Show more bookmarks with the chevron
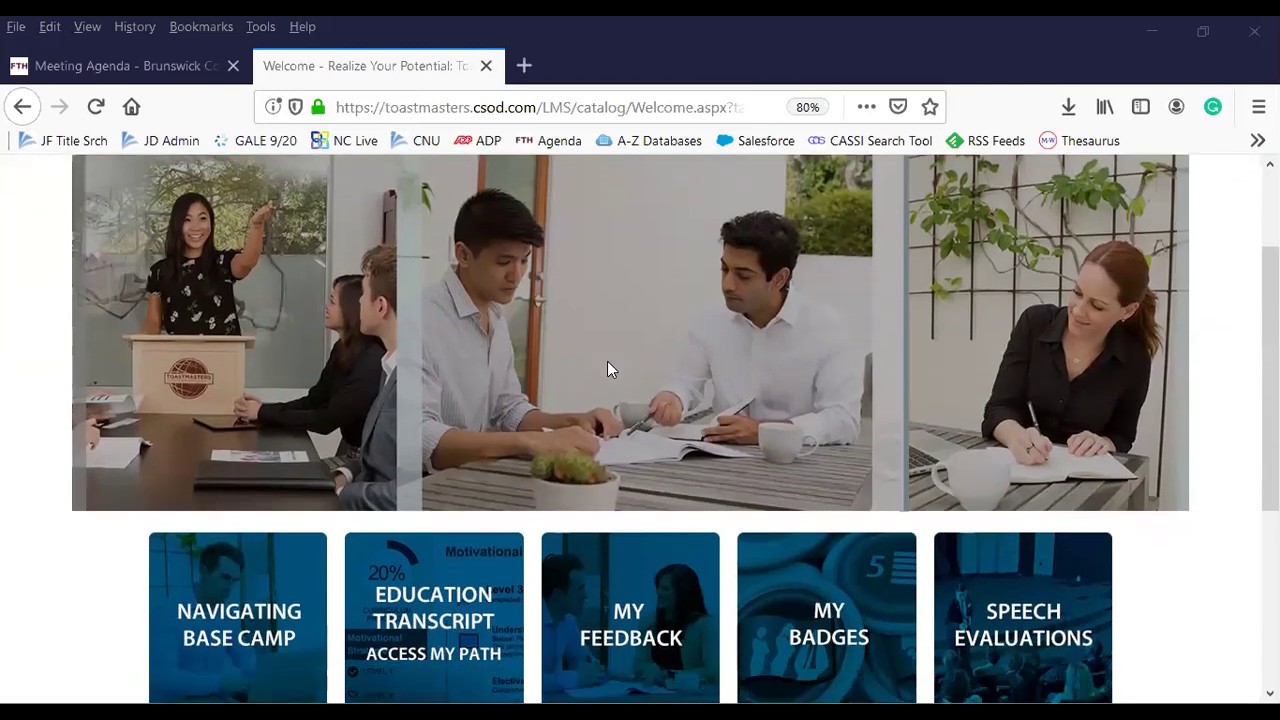This screenshot has width=1280, height=720. tap(1258, 141)
